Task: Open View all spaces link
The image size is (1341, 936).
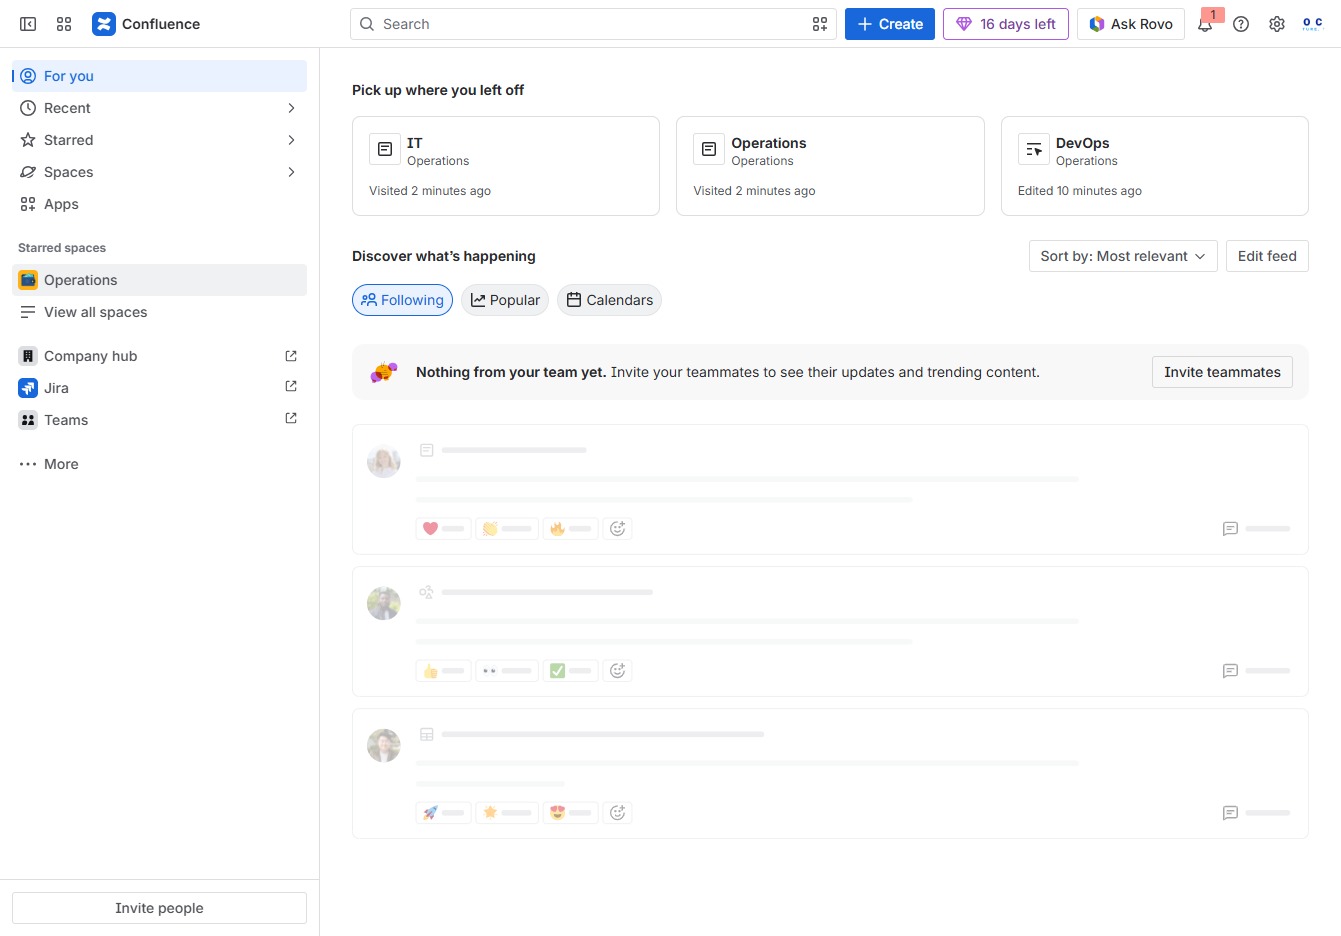Action: 159,312
